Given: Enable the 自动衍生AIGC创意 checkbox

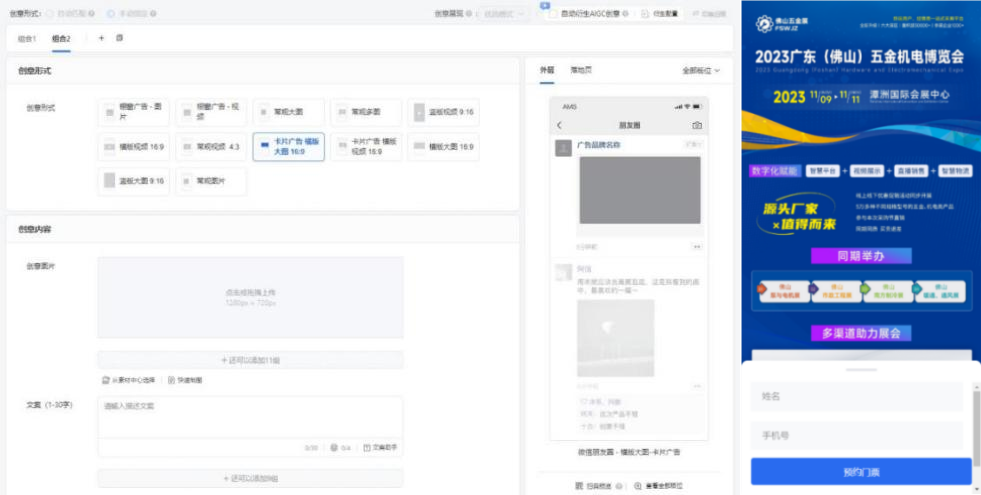Looking at the screenshot, I should pos(552,13).
